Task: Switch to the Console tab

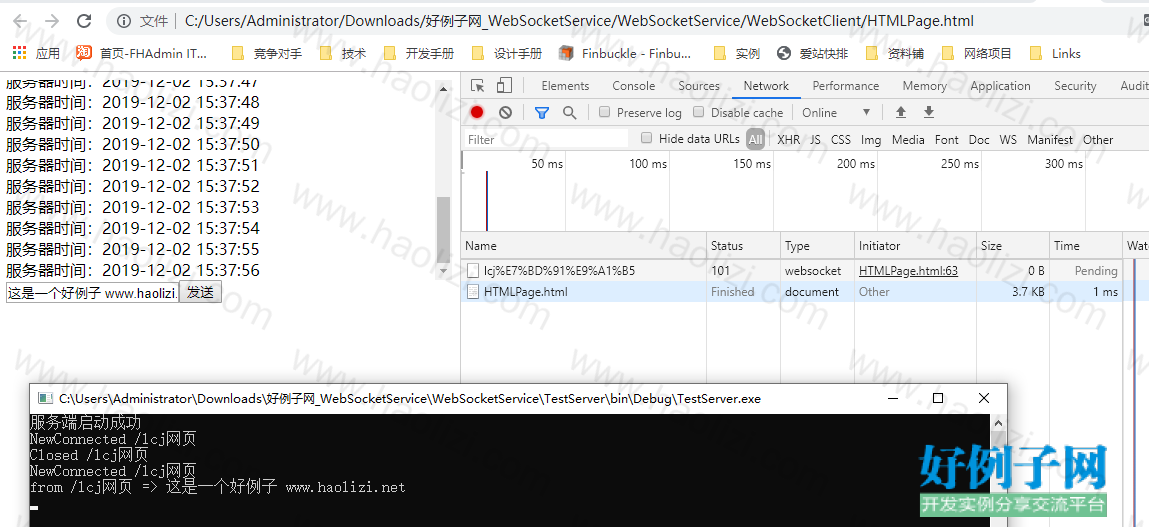Action: click(634, 86)
